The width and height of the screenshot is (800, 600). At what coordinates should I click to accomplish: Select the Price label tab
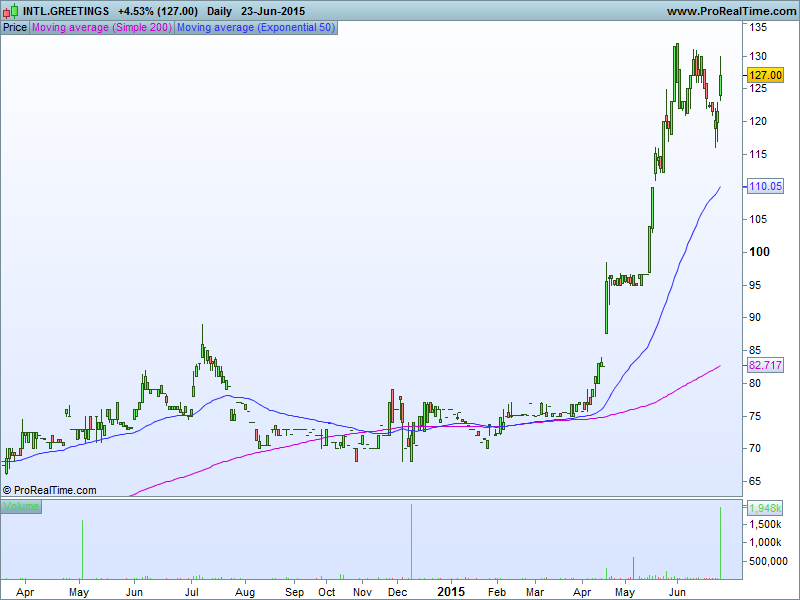(15, 28)
